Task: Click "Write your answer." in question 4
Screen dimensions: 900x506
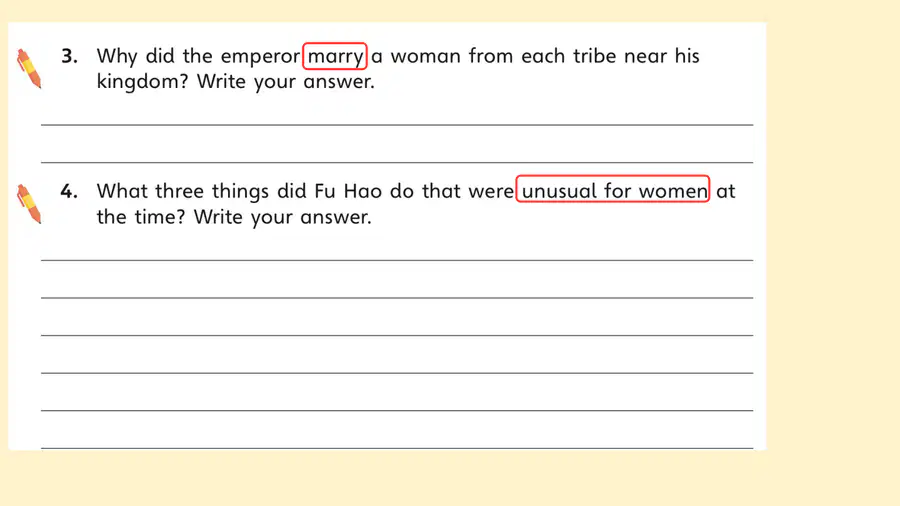Action: tap(282, 218)
